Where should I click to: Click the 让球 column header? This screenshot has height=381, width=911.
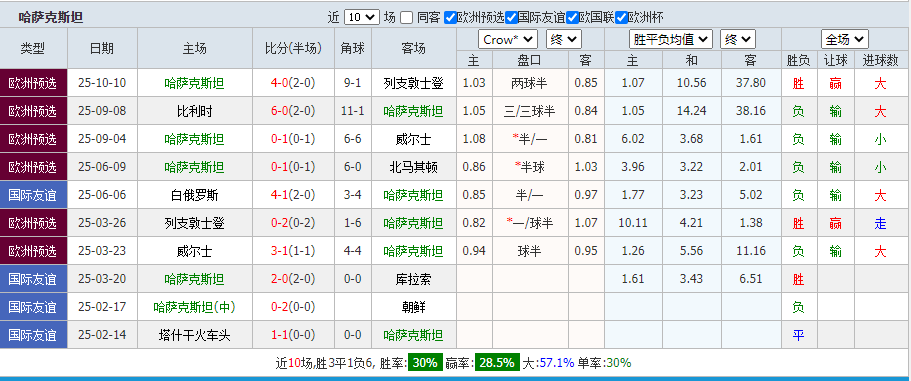[x=835, y=60]
